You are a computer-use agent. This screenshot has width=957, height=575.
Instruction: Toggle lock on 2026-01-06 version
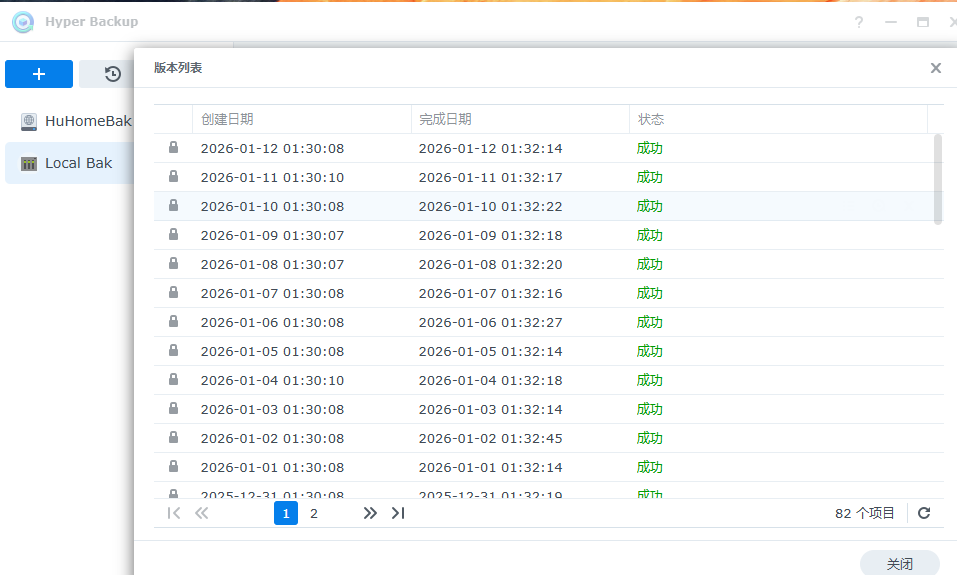tap(173, 321)
